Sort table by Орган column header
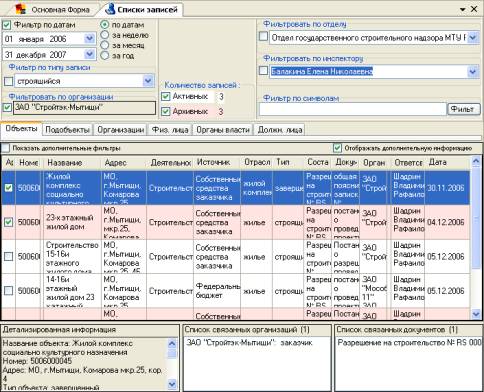 click(x=375, y=163)
